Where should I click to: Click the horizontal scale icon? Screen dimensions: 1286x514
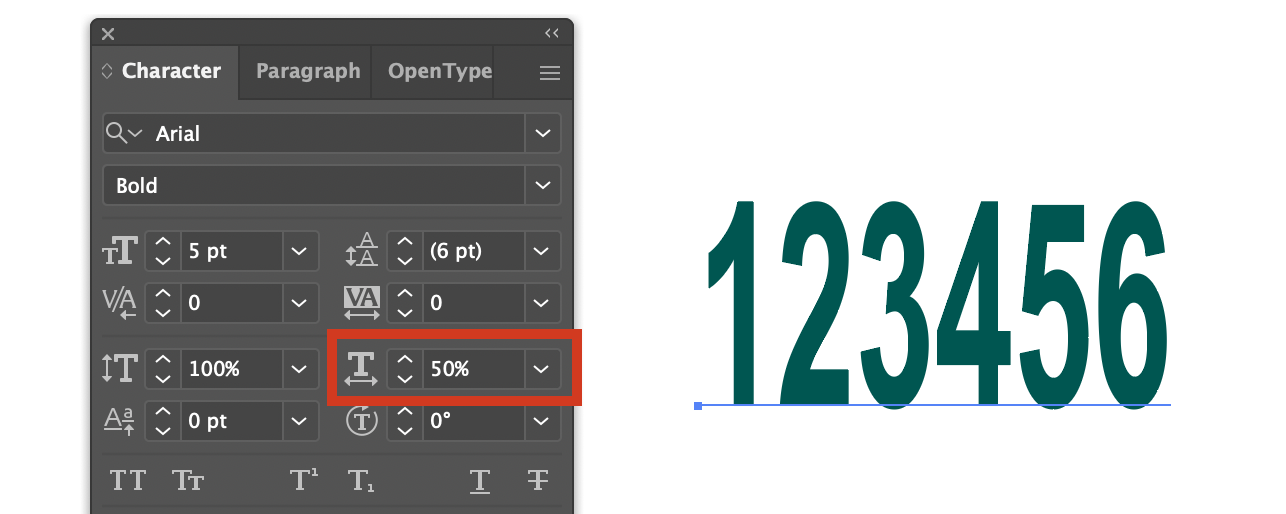point(361,369)
